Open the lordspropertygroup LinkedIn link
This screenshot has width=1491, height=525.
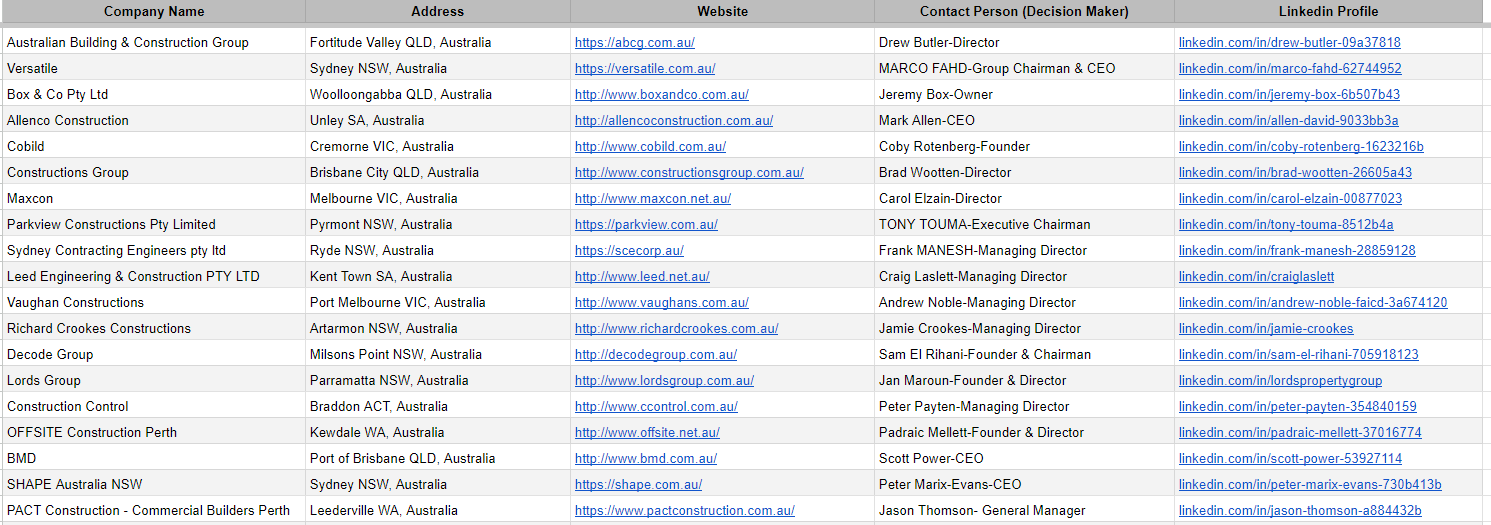pyautogui.click(x=1280, y=381)
